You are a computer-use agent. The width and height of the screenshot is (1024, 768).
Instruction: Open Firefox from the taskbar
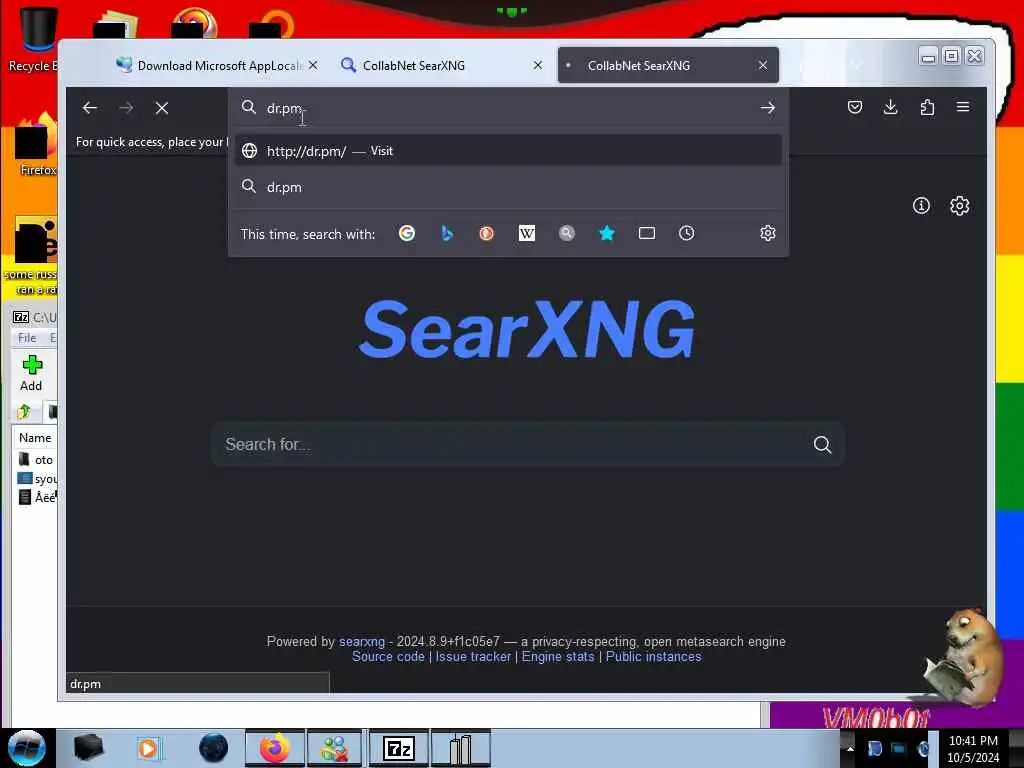point(275,748)
